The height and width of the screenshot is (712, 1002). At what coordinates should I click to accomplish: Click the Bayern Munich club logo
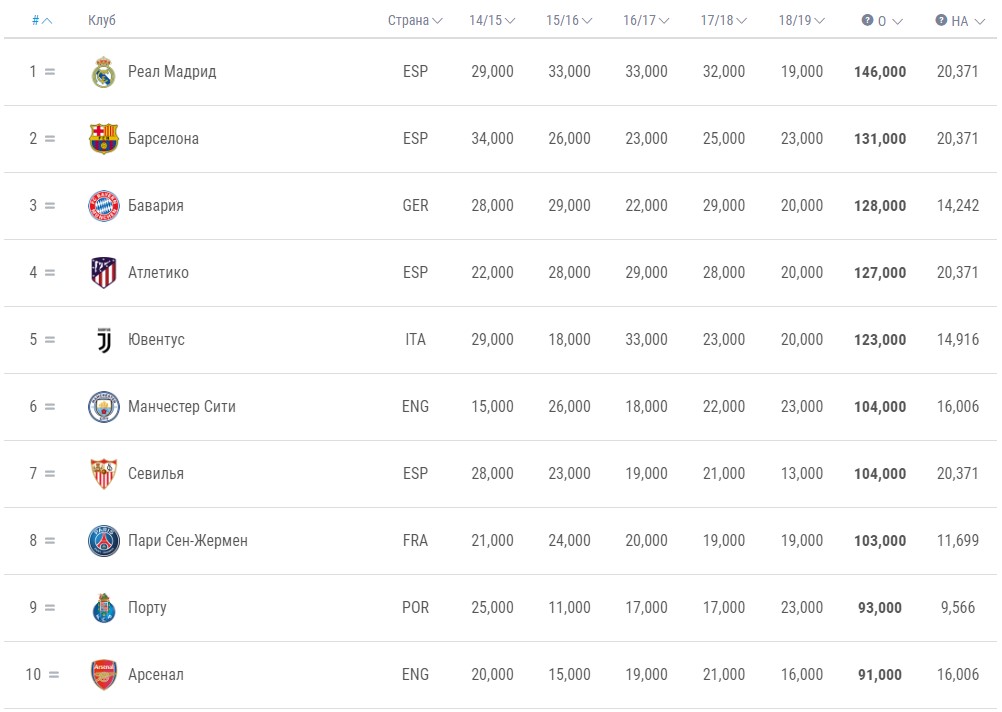104,206
